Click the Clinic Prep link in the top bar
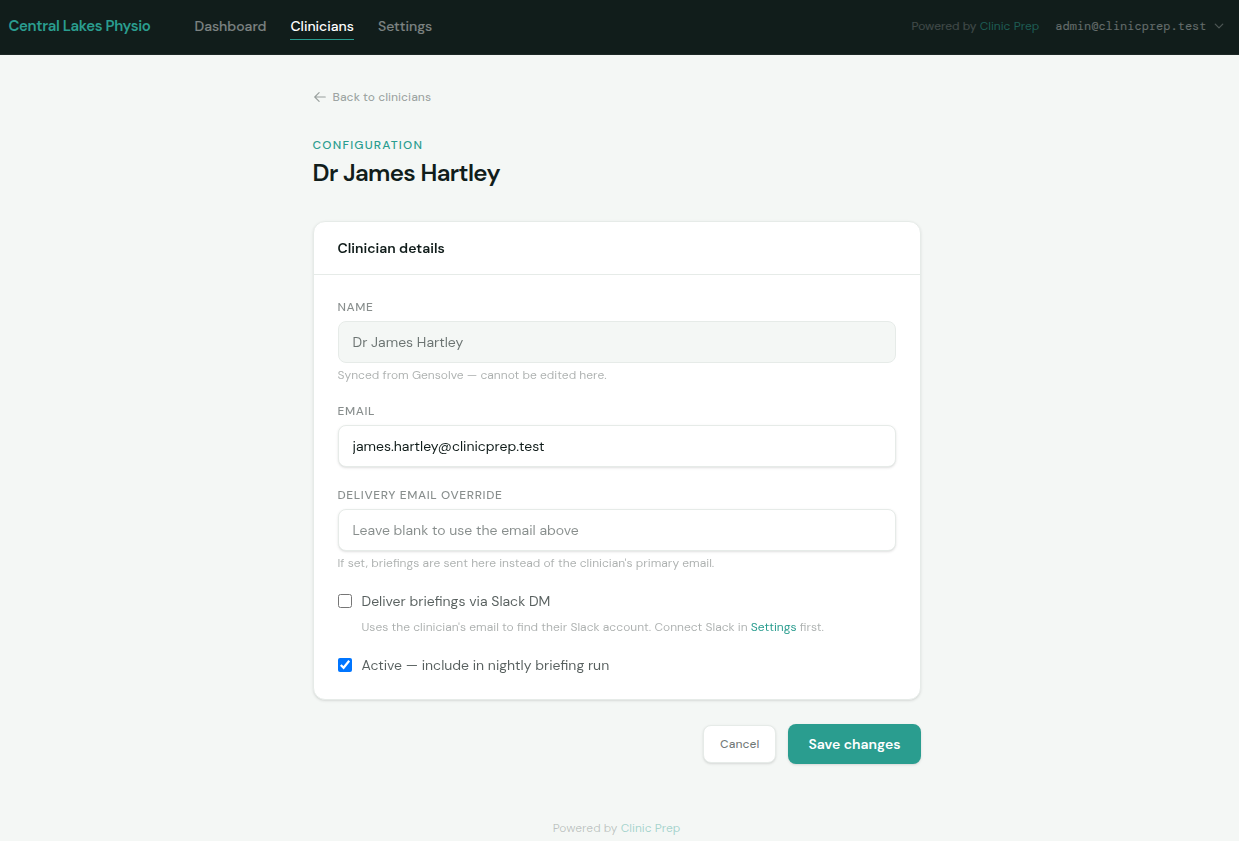This screenshot has width=1239, height=841. (1008, 26)
